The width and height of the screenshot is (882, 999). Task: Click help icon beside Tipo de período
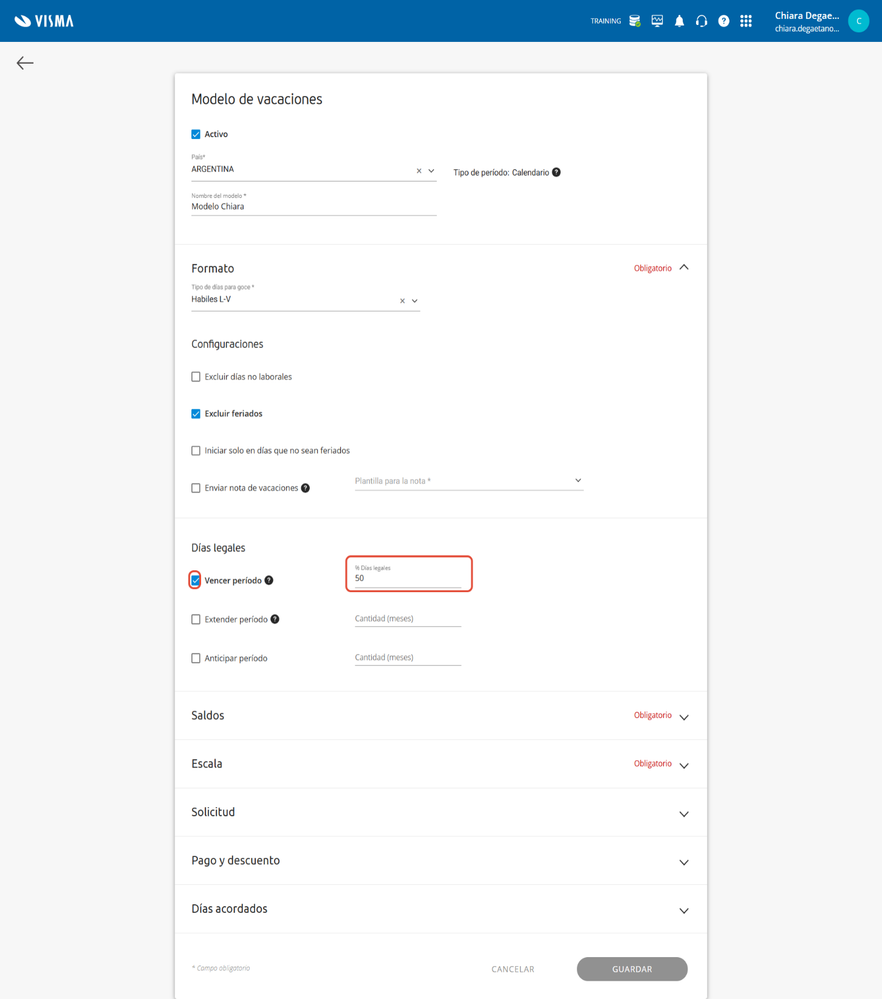tap(556, 172)
